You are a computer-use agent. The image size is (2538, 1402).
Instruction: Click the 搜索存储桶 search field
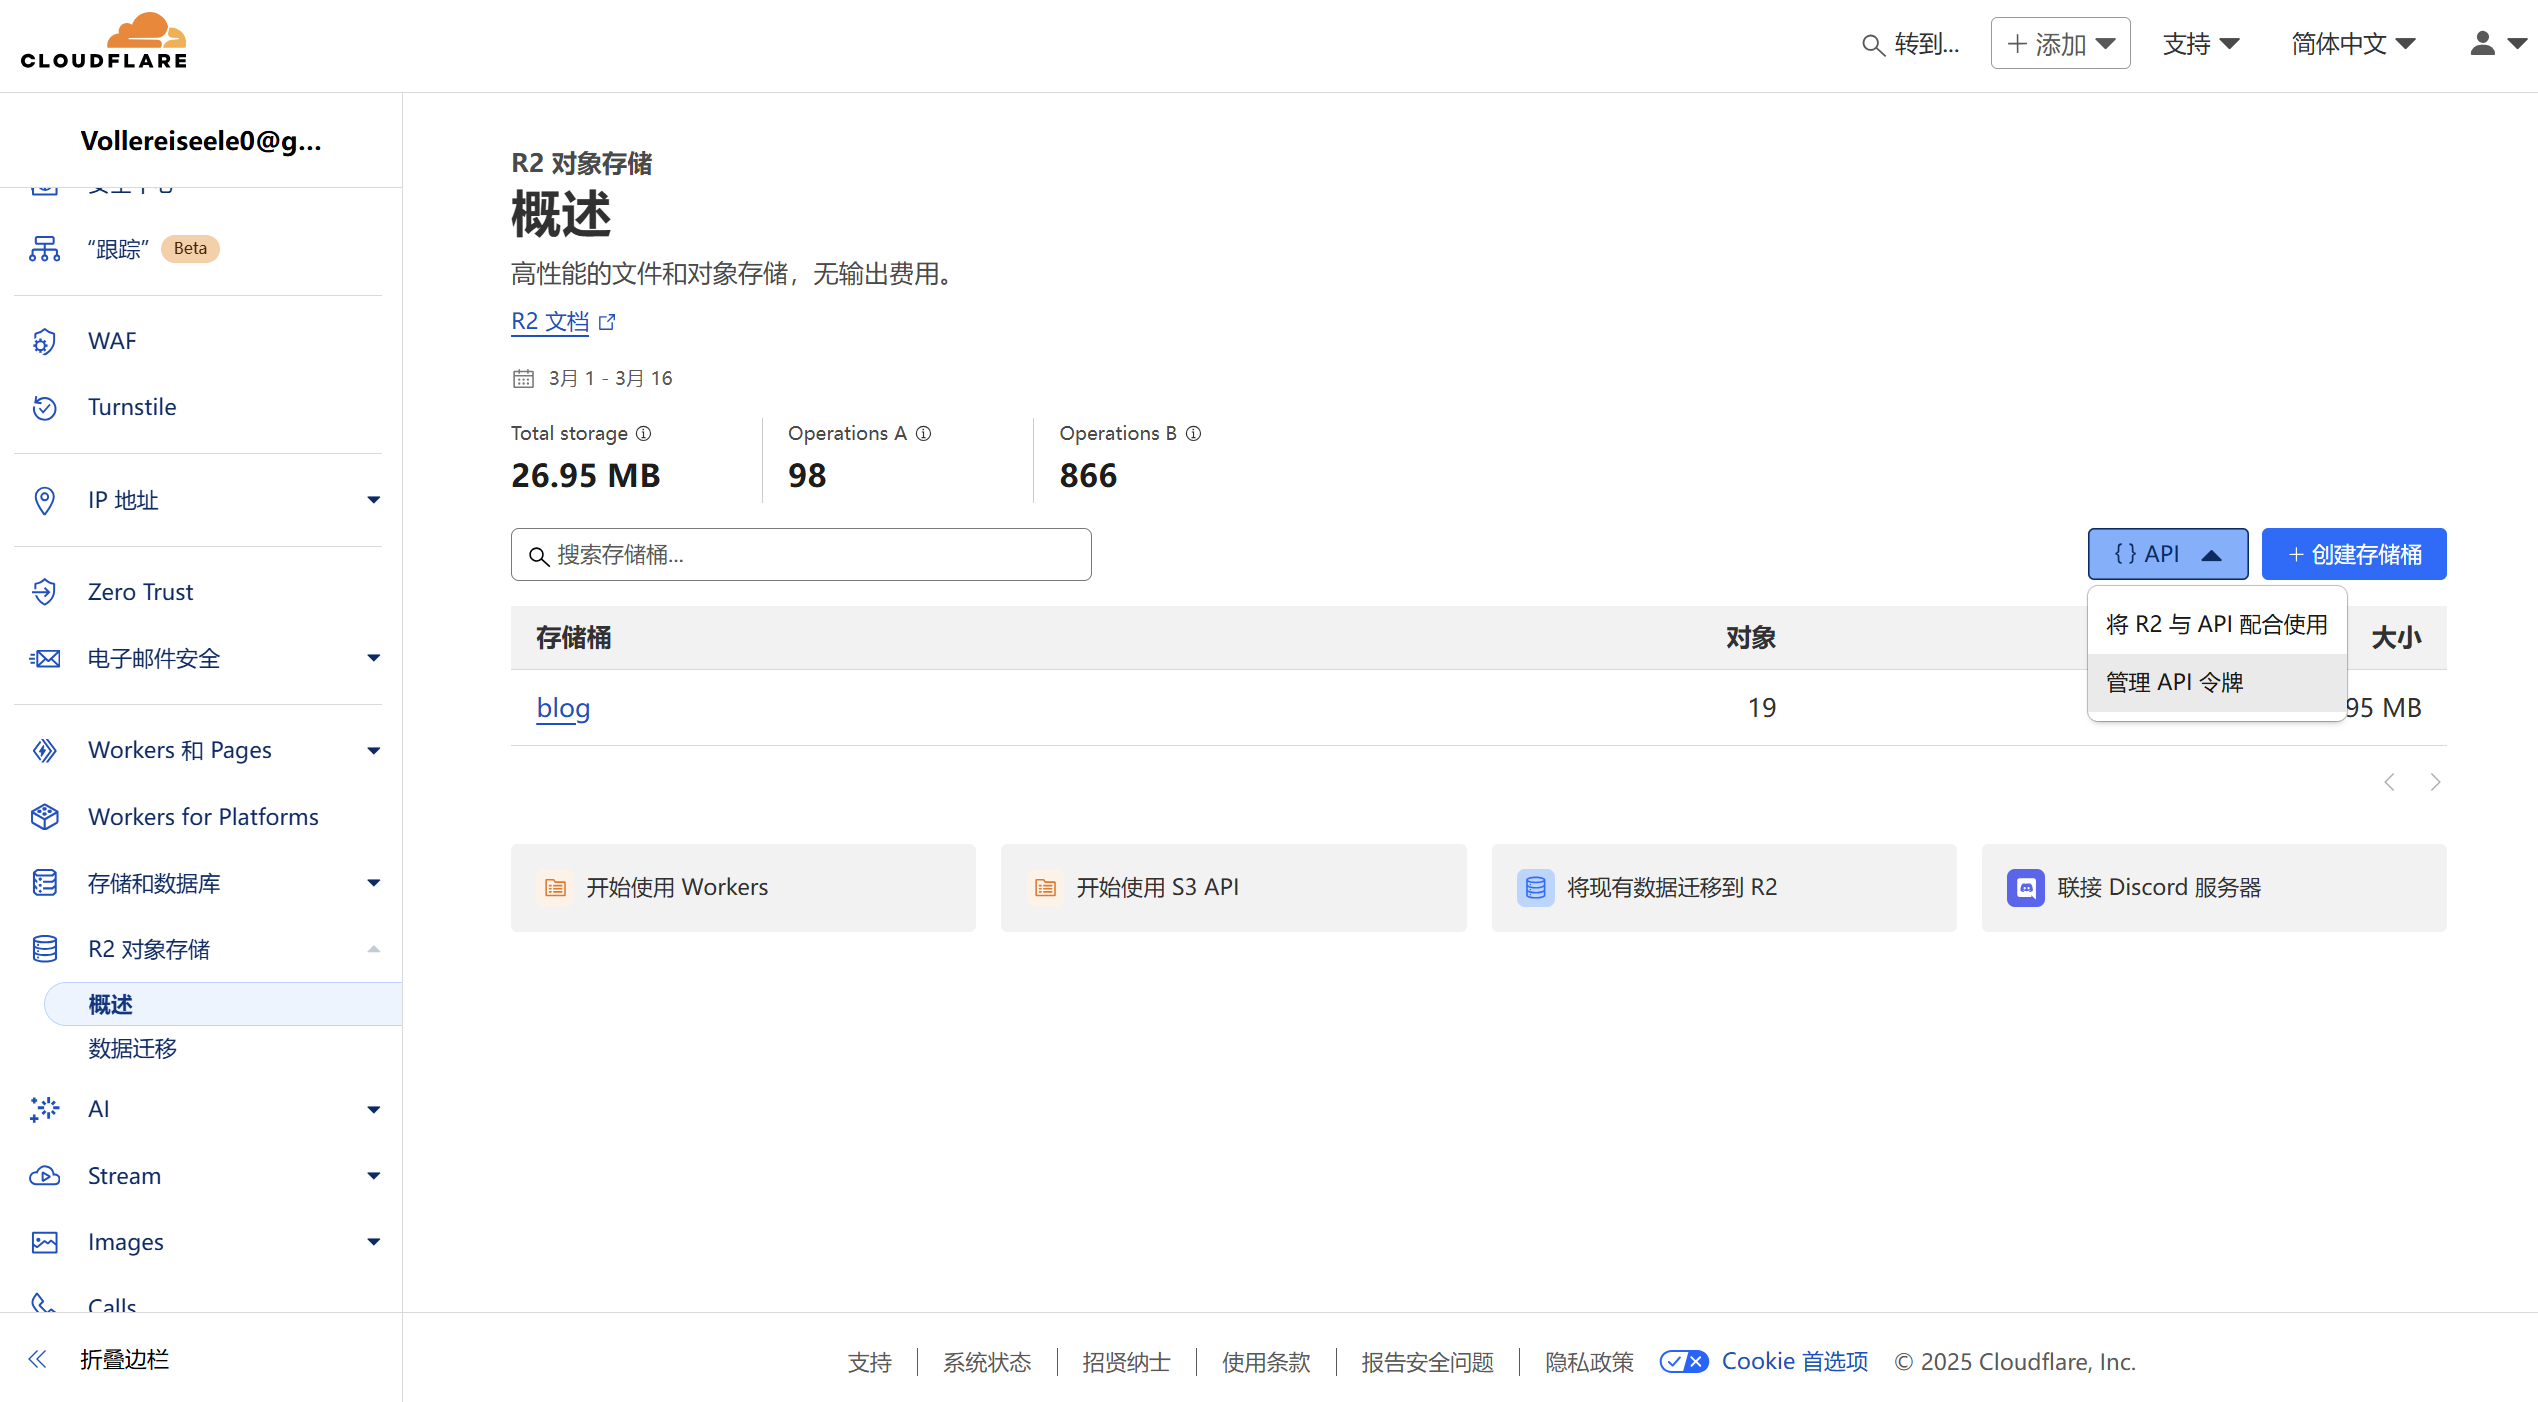pos(800,555)
